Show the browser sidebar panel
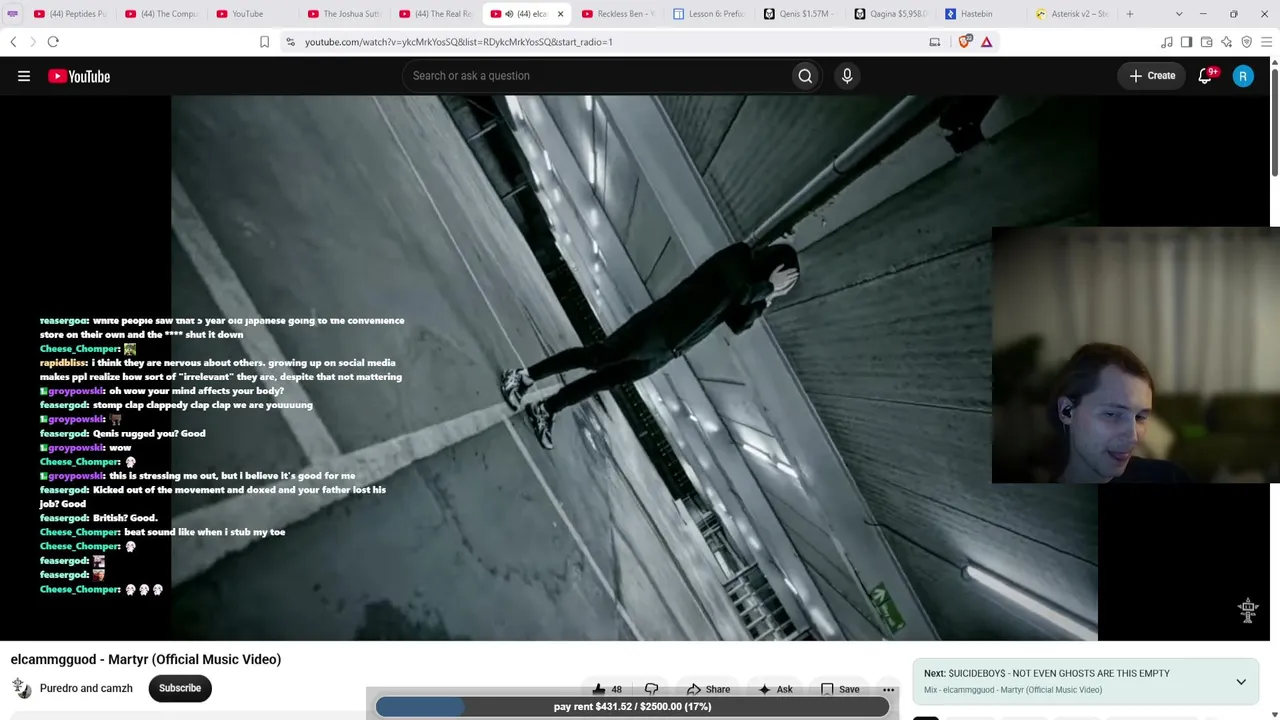This screenshot has height=720, width=1280. 1187,42
